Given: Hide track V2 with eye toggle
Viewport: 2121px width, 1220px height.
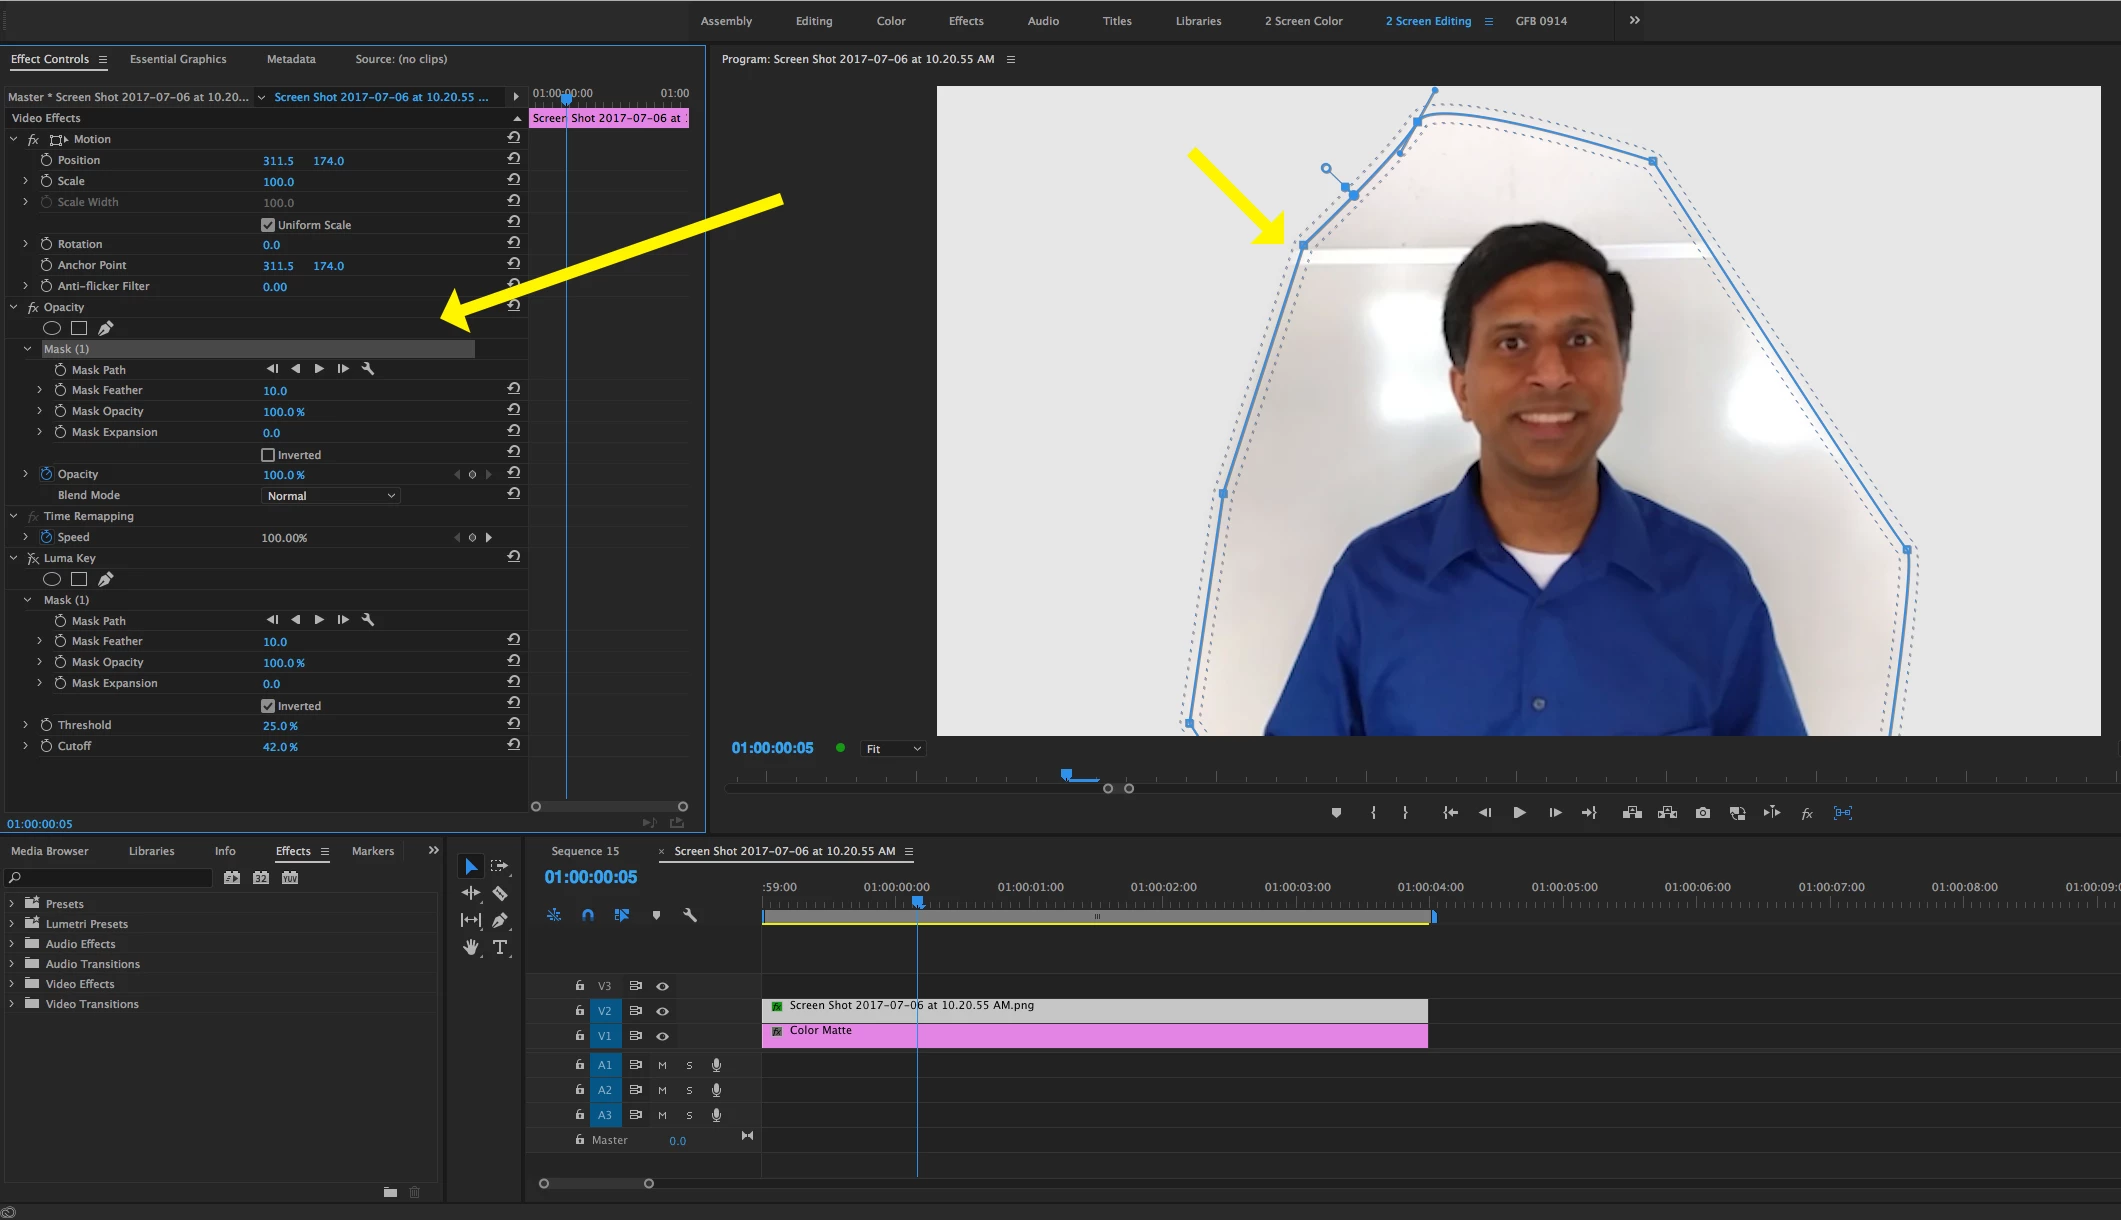Looking at the screenshot, I should pos(662,1011).
